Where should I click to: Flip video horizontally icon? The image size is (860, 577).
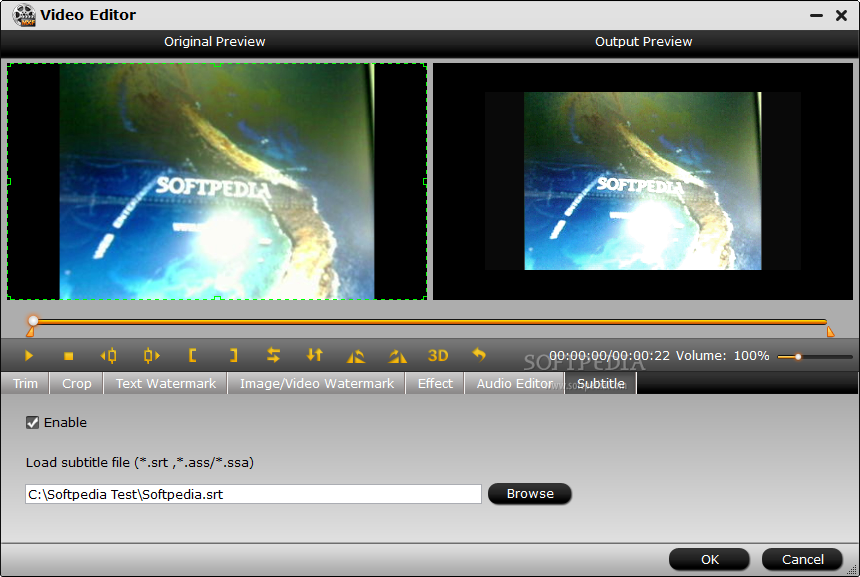coord(273,355)
